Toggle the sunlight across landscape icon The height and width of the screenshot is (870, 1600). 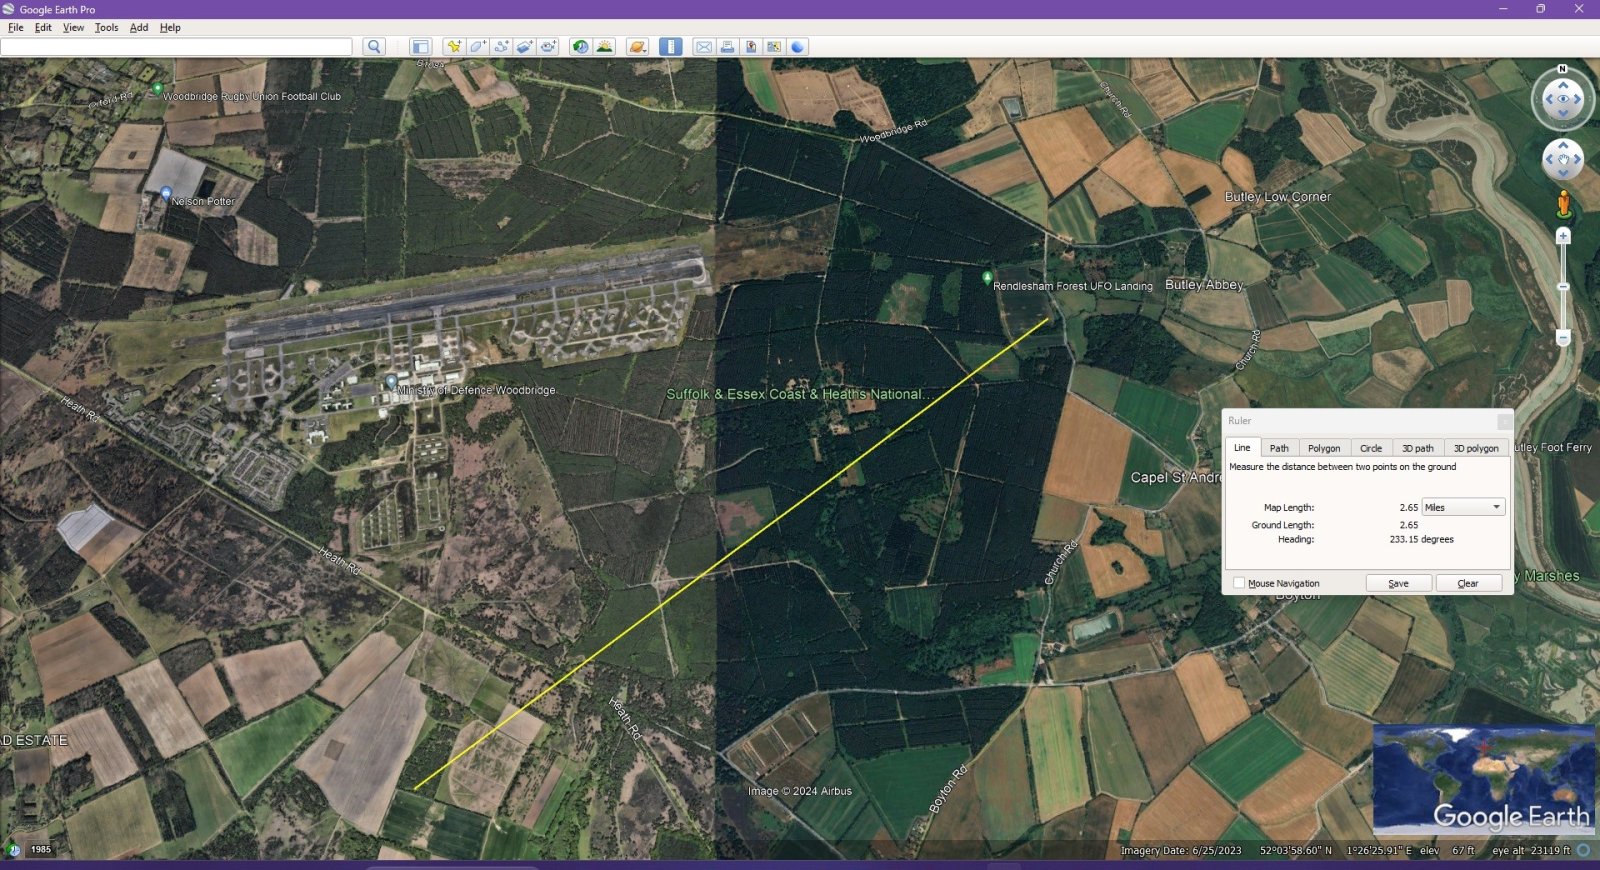604,47
